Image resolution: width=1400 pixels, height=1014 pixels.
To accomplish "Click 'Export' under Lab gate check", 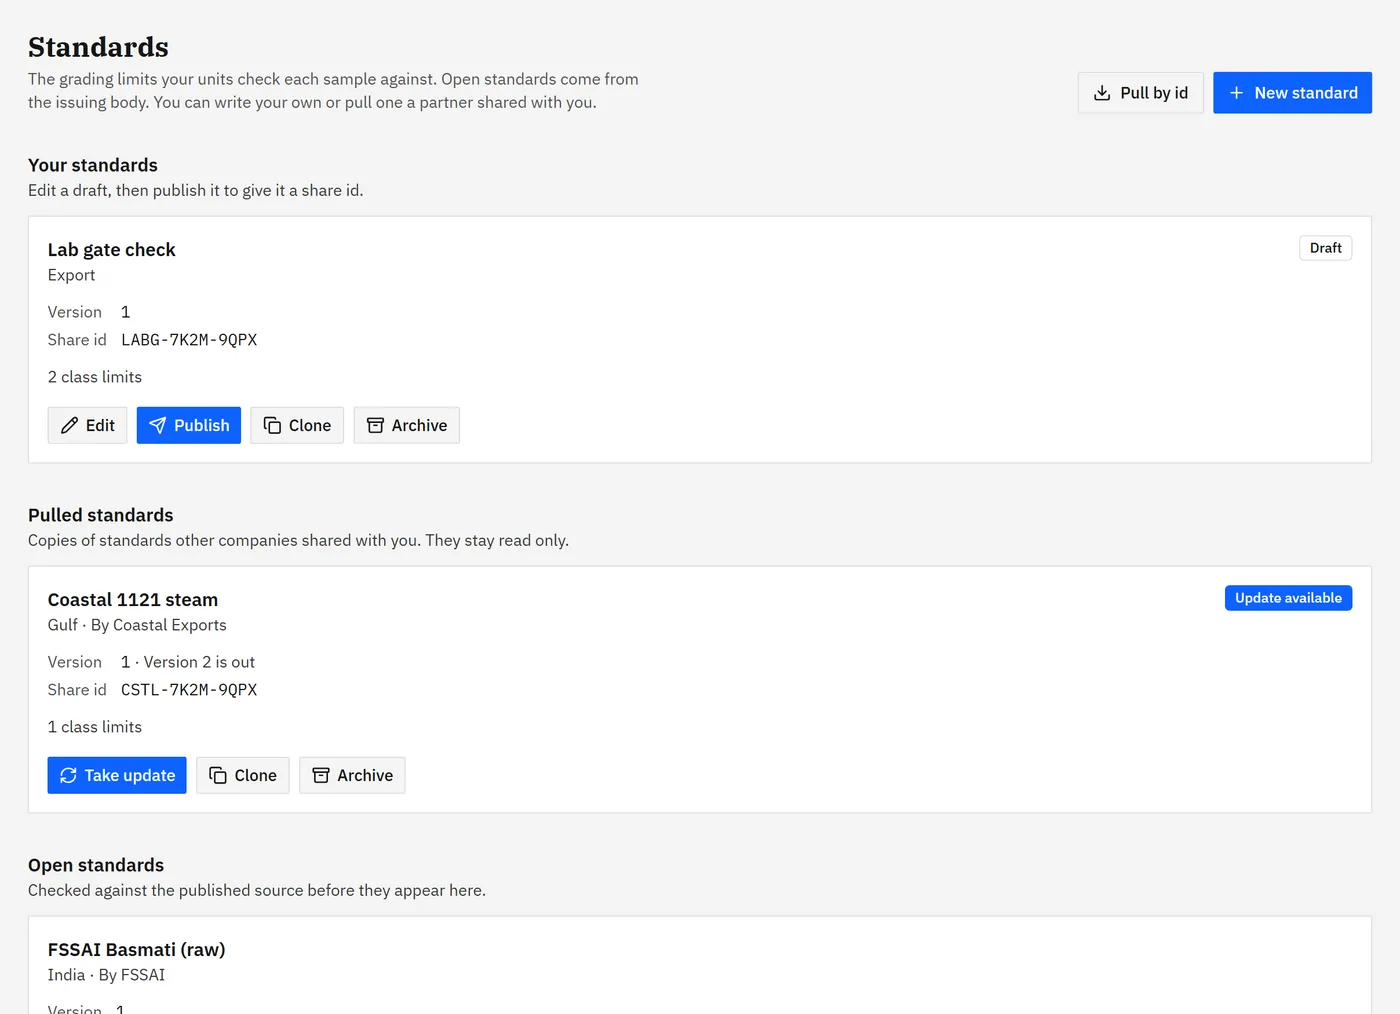I will (71, 275).
